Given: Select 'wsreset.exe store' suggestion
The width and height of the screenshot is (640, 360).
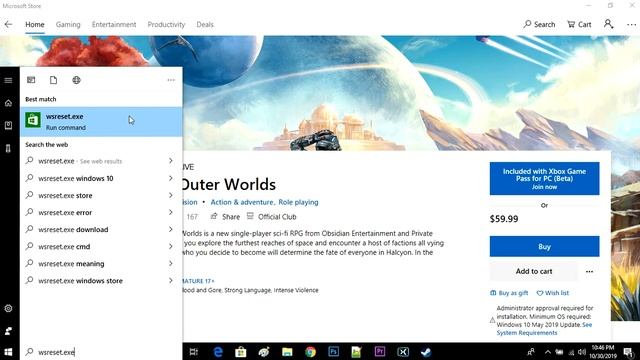Looking at the screenshot, I should click(x=101, y=195).
